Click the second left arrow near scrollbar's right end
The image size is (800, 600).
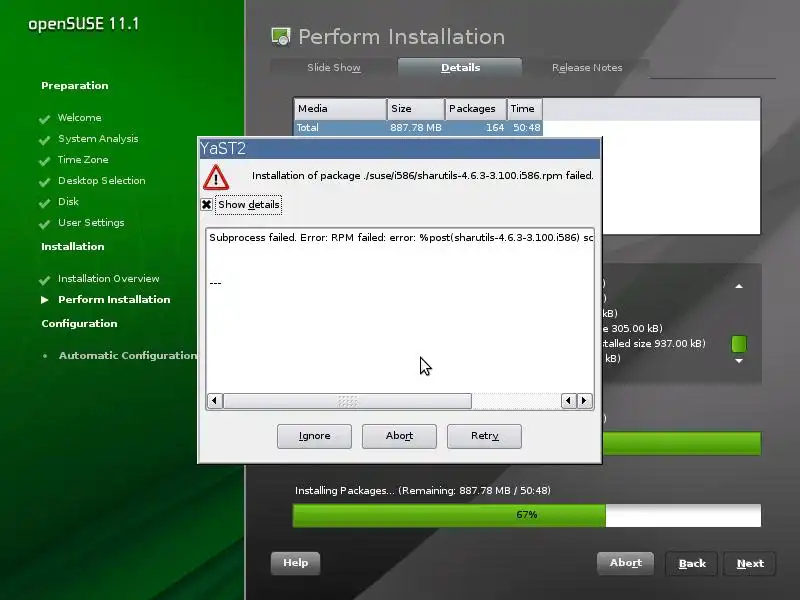click(569, 401)
